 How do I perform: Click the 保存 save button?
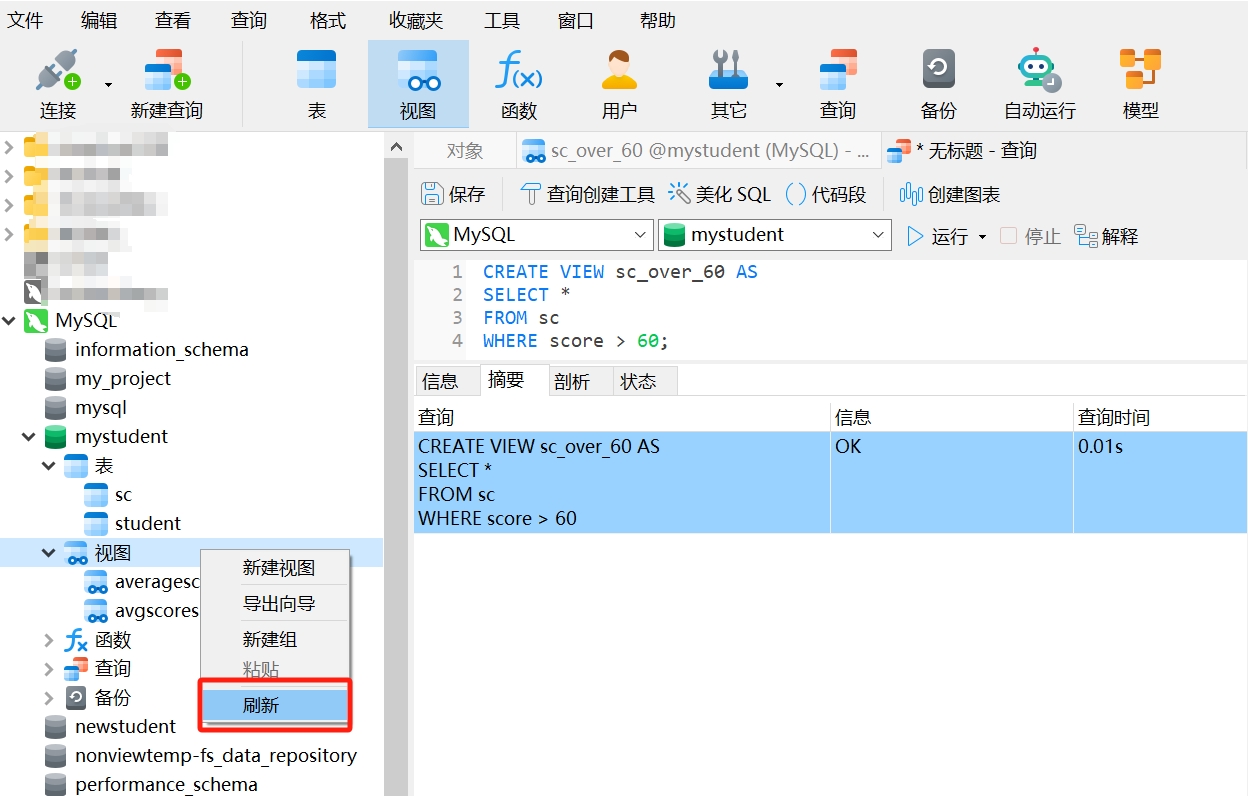[x=454, y=194]
